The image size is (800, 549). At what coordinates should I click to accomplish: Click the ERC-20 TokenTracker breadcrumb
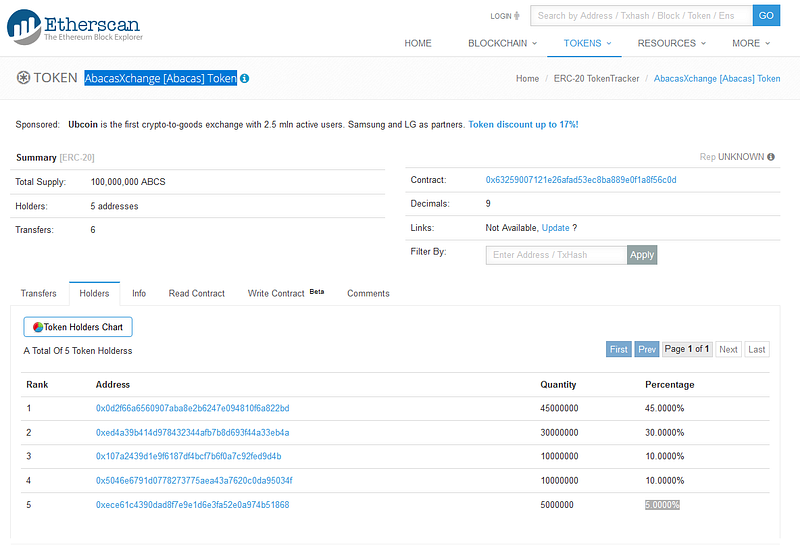click(x=596, y=79)
